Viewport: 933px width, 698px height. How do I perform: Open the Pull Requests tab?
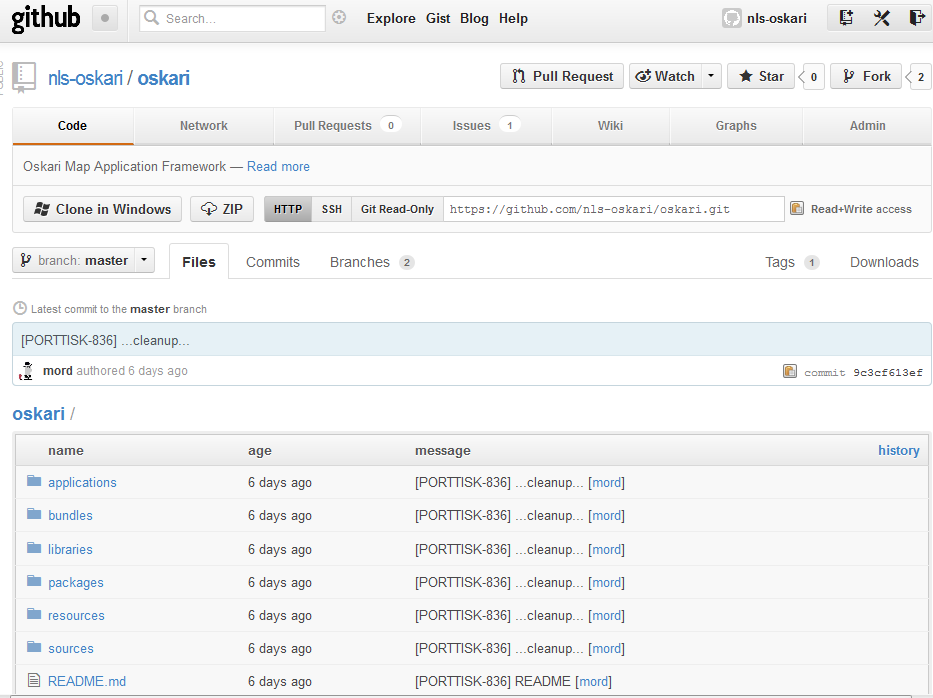point(347,126)
